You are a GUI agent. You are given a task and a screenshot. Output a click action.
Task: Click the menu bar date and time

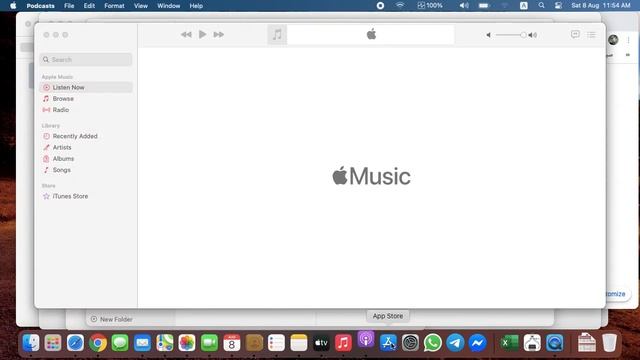[601, 6]
